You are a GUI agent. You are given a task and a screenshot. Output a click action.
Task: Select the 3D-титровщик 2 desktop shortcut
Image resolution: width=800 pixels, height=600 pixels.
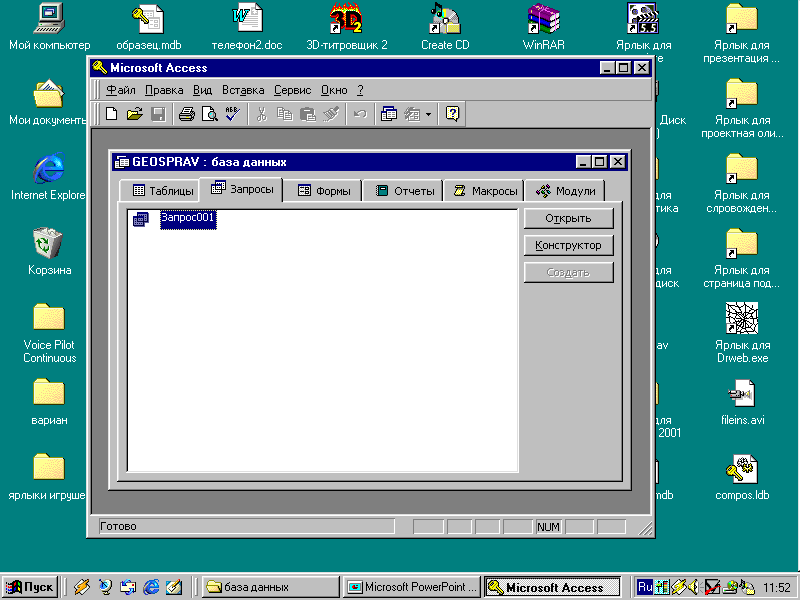point(346,27)
